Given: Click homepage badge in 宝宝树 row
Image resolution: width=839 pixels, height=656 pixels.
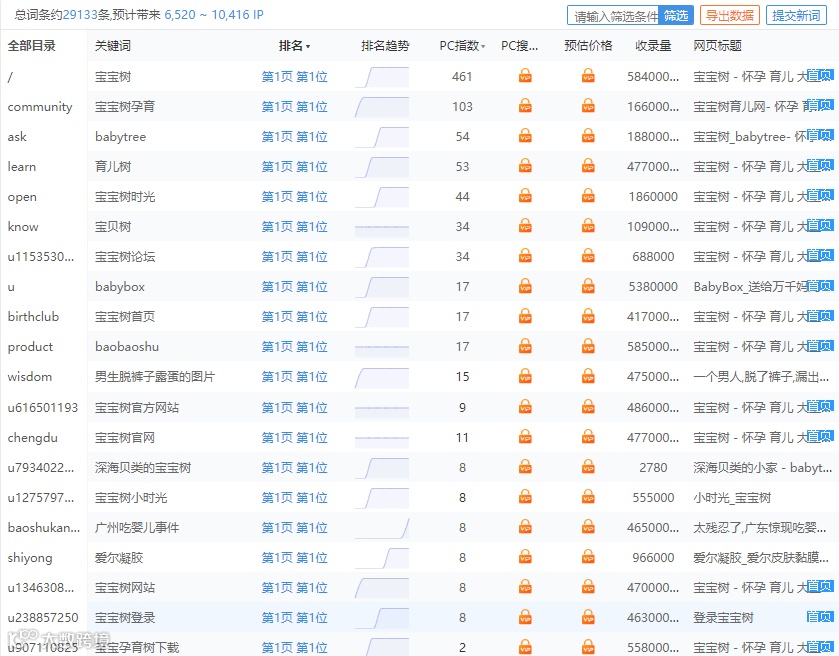Looking at the screenshot, I should [x=820, y=75].
